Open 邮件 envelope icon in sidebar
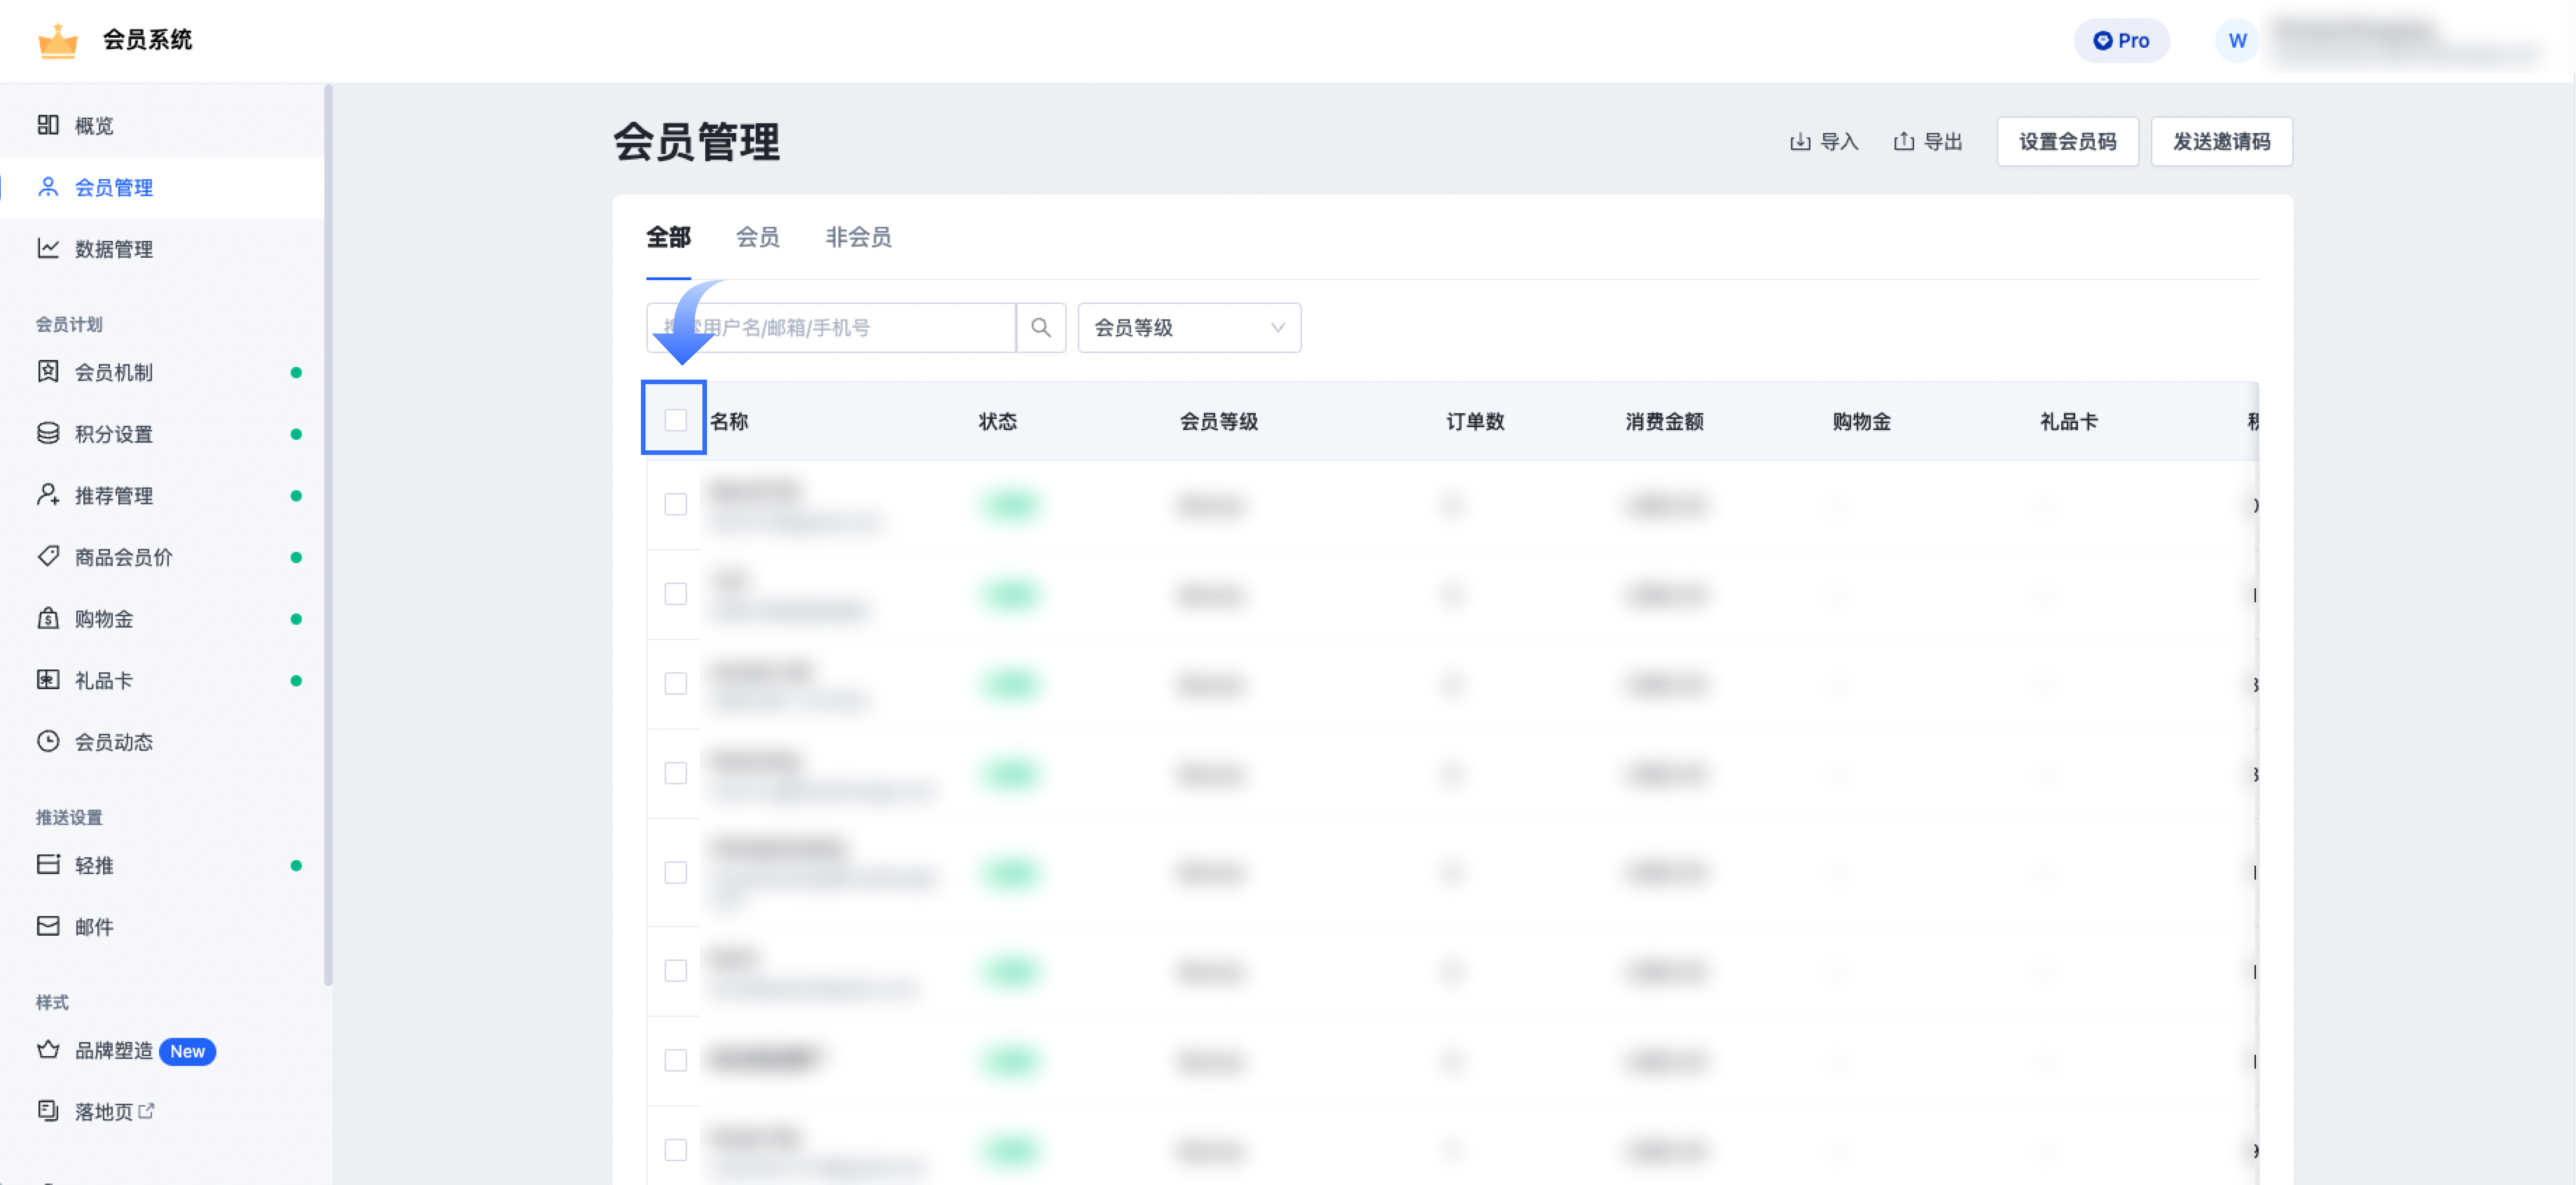Screen dimensions: 2576x1185 tap(48, 926)
